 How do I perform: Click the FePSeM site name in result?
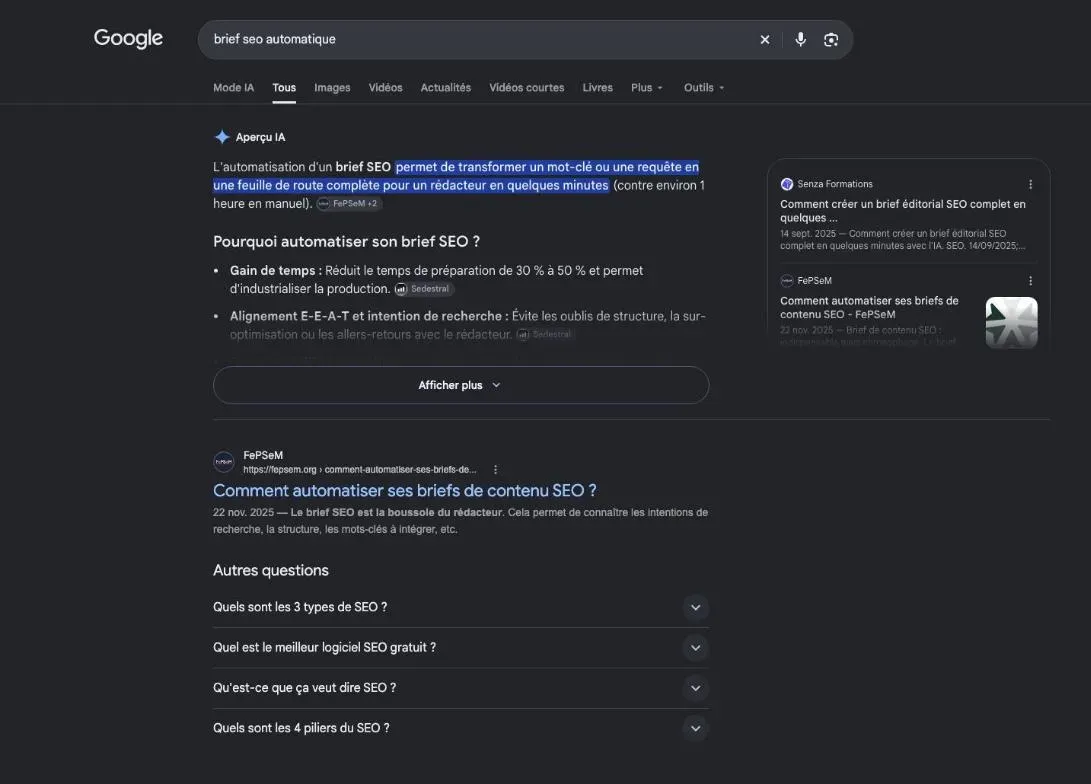click(x=263, y=456)
